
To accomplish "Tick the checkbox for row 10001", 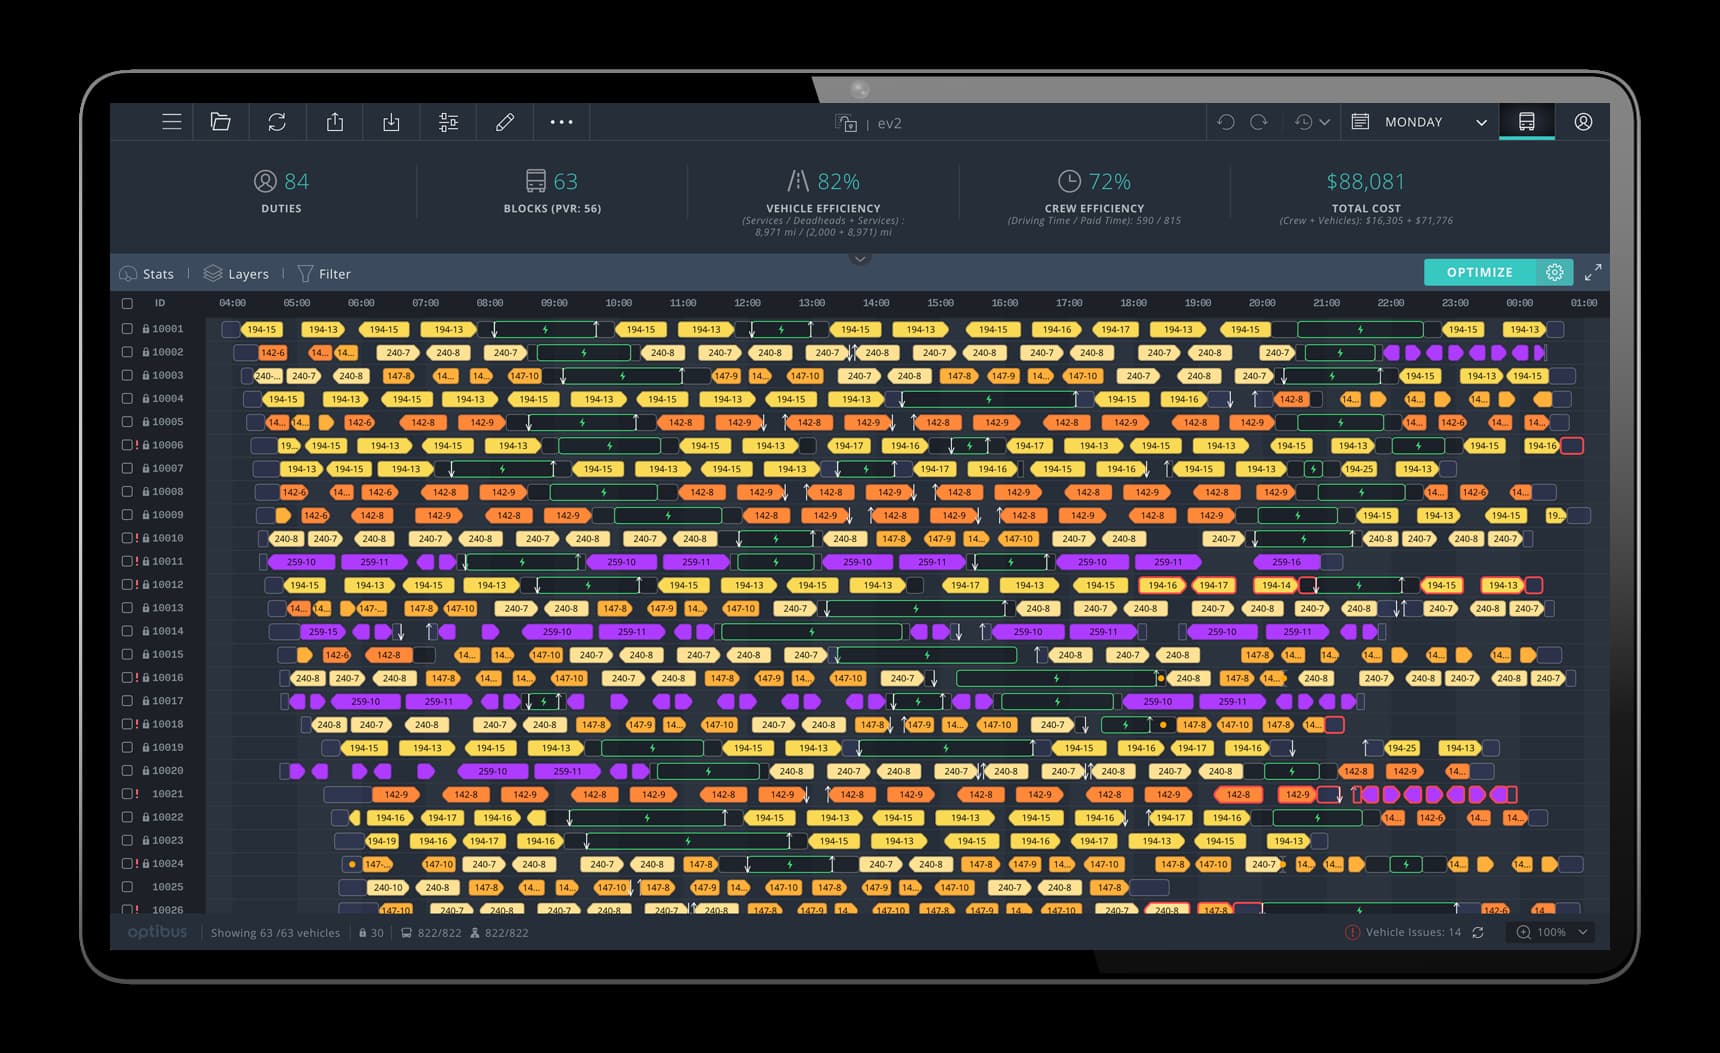I will 127,329.
